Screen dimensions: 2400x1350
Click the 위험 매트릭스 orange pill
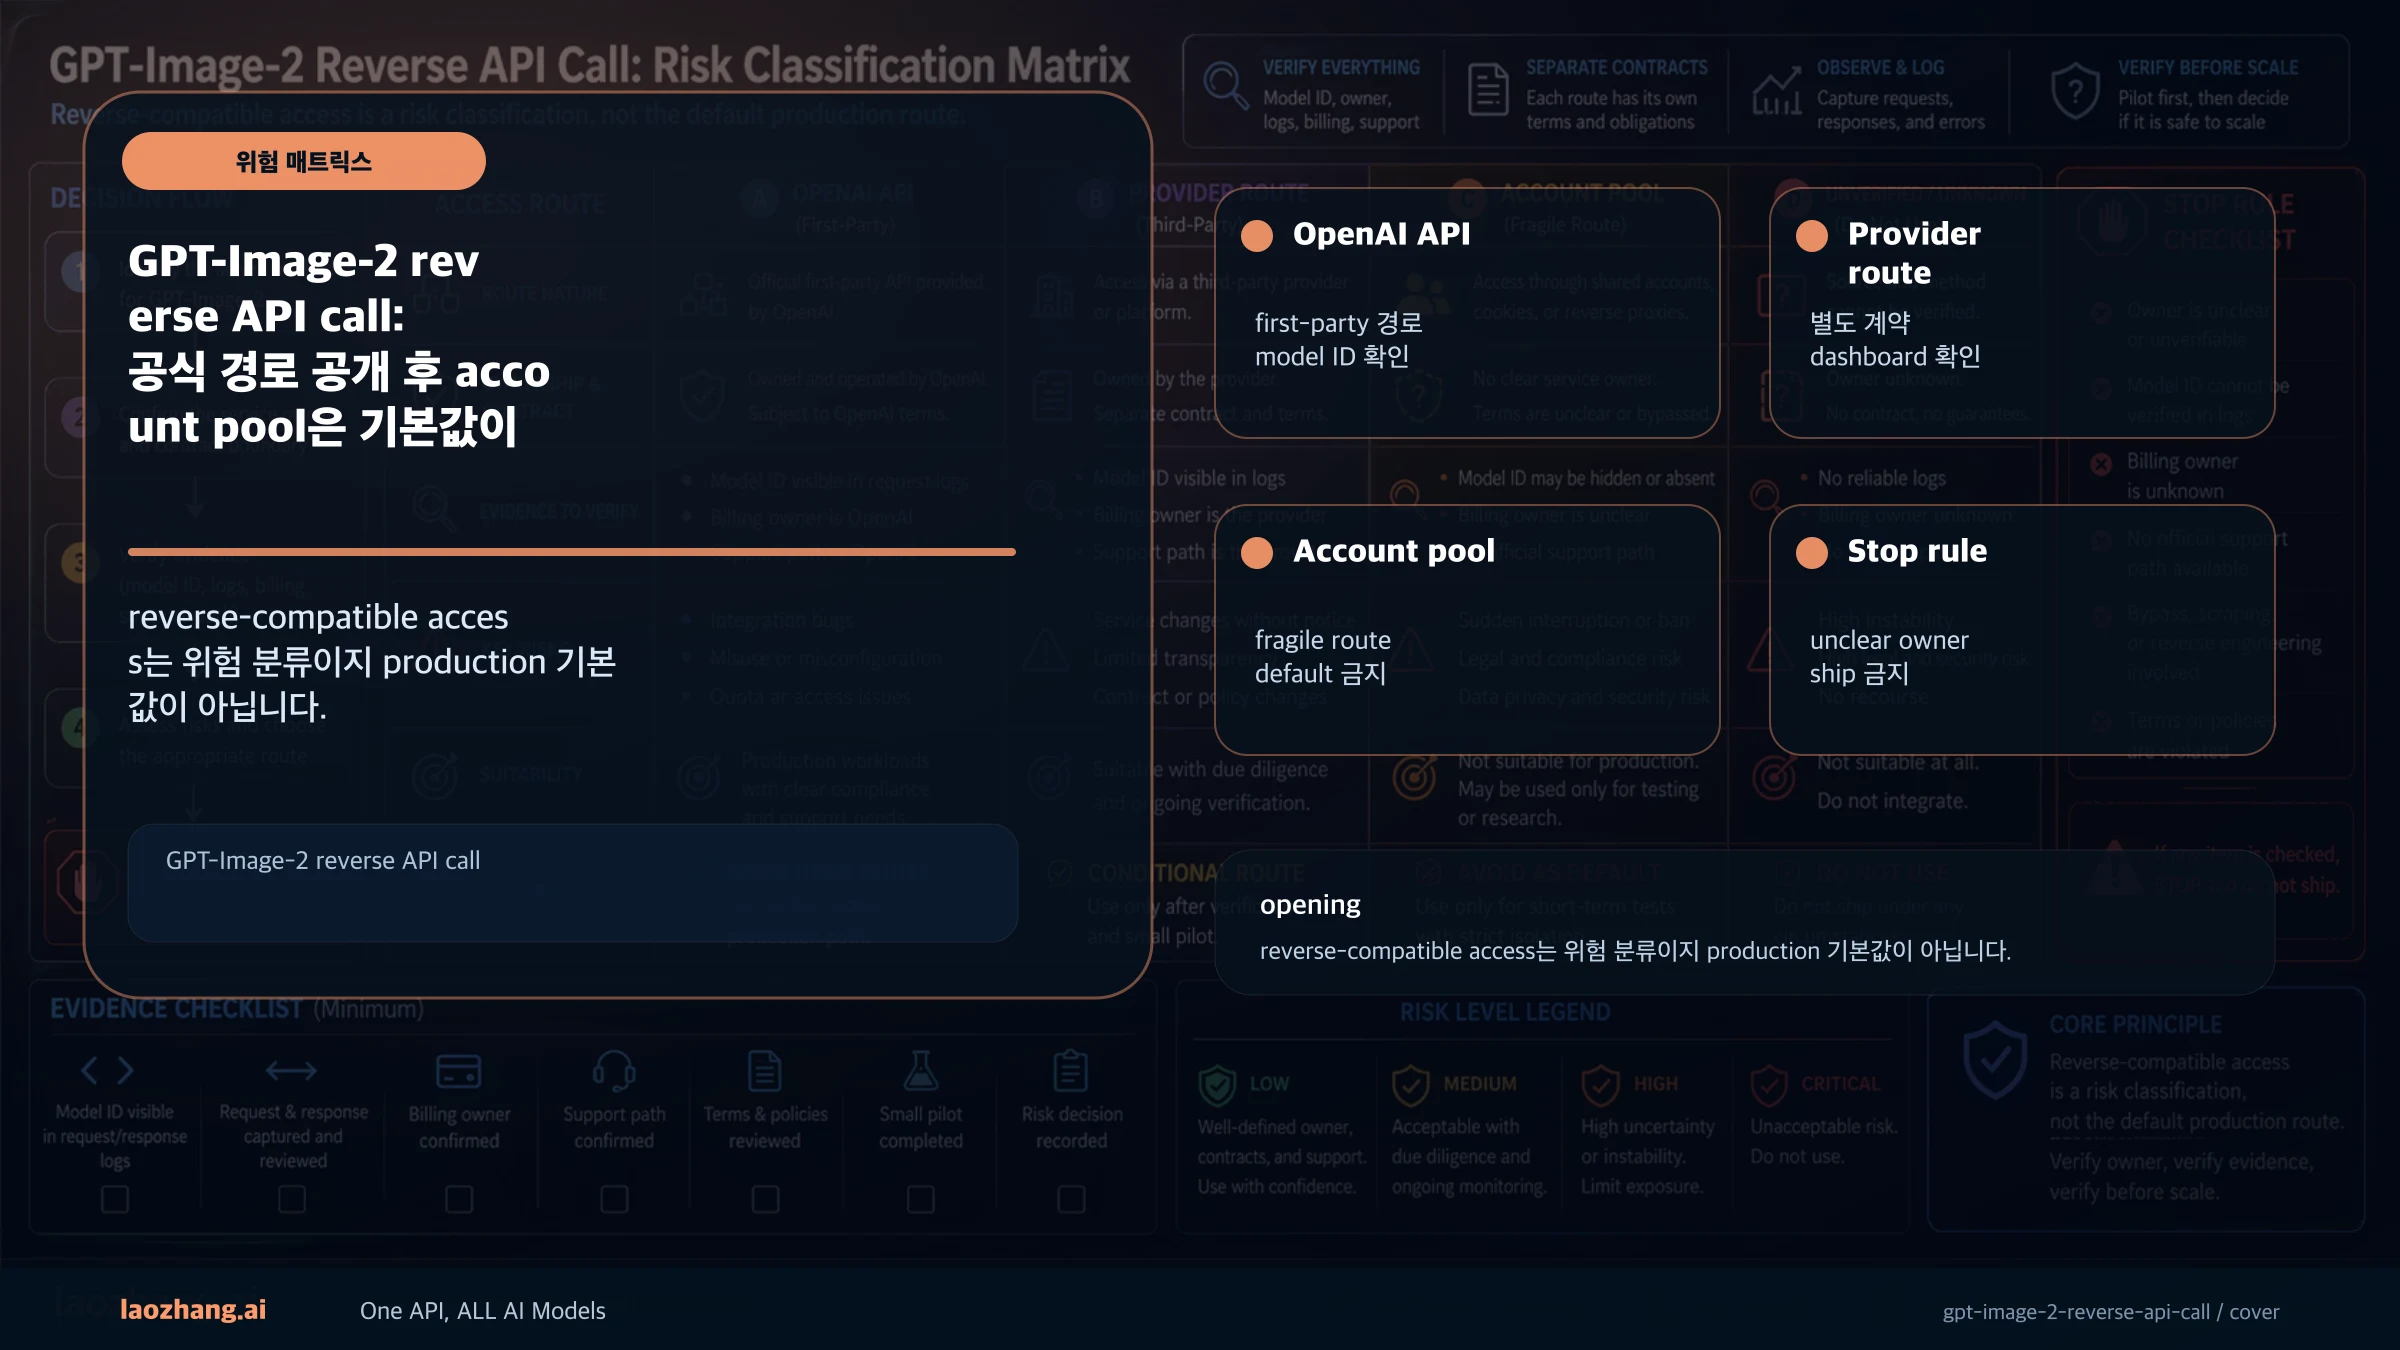[303, 161]
